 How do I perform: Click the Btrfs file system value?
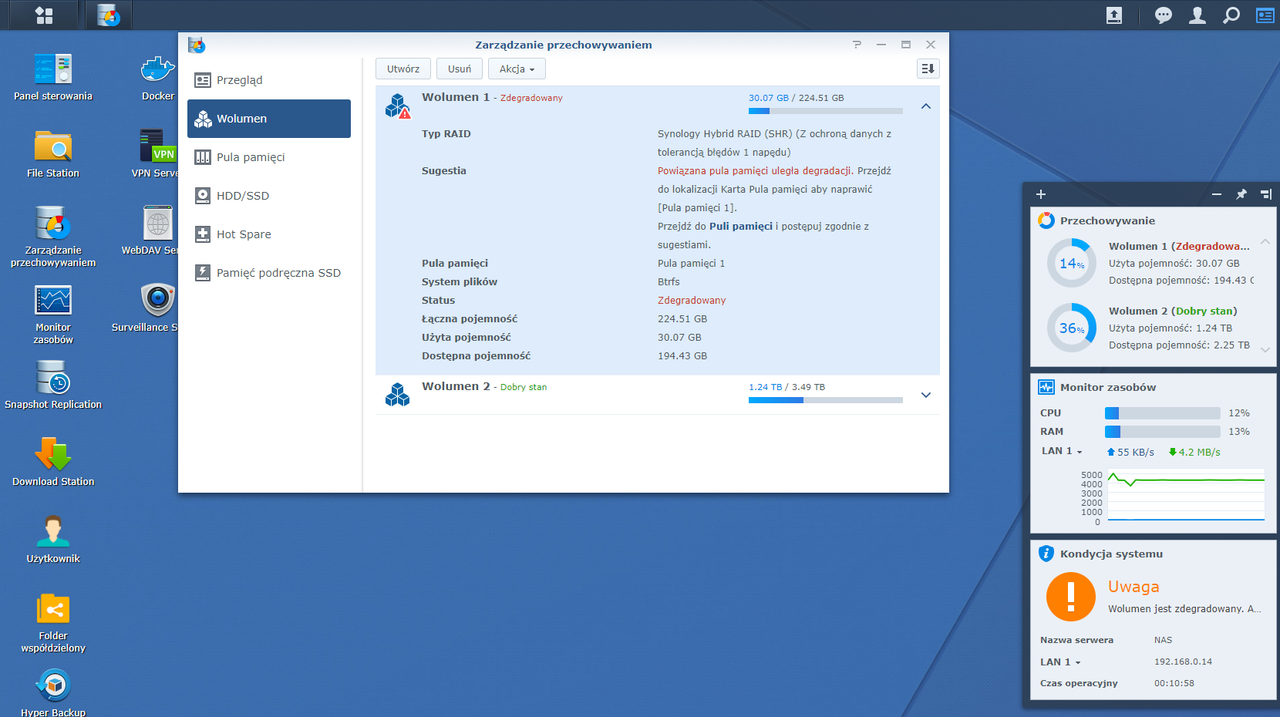[x=668, y=282]
